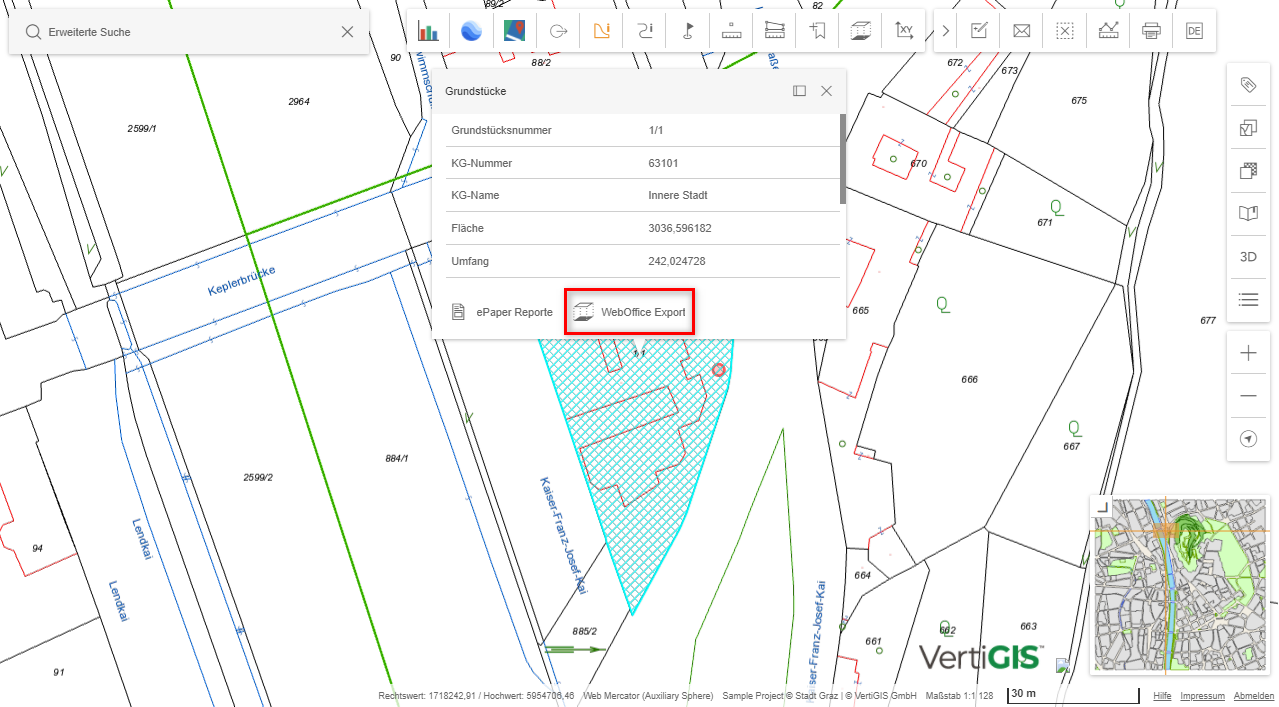Select the distance measurement ruler tool
This screenshot has width=1279, height=707.
point(730,30)
